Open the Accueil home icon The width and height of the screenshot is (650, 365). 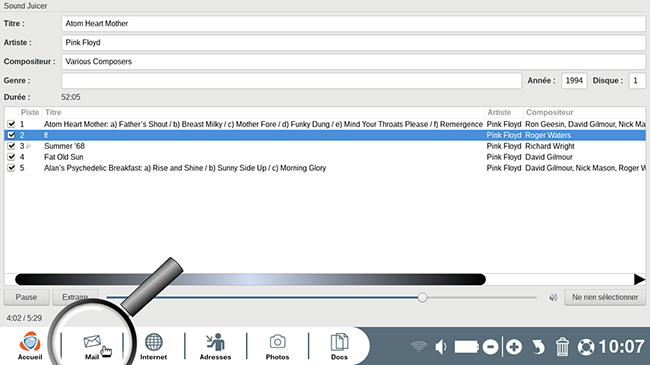tap(30, 346)
